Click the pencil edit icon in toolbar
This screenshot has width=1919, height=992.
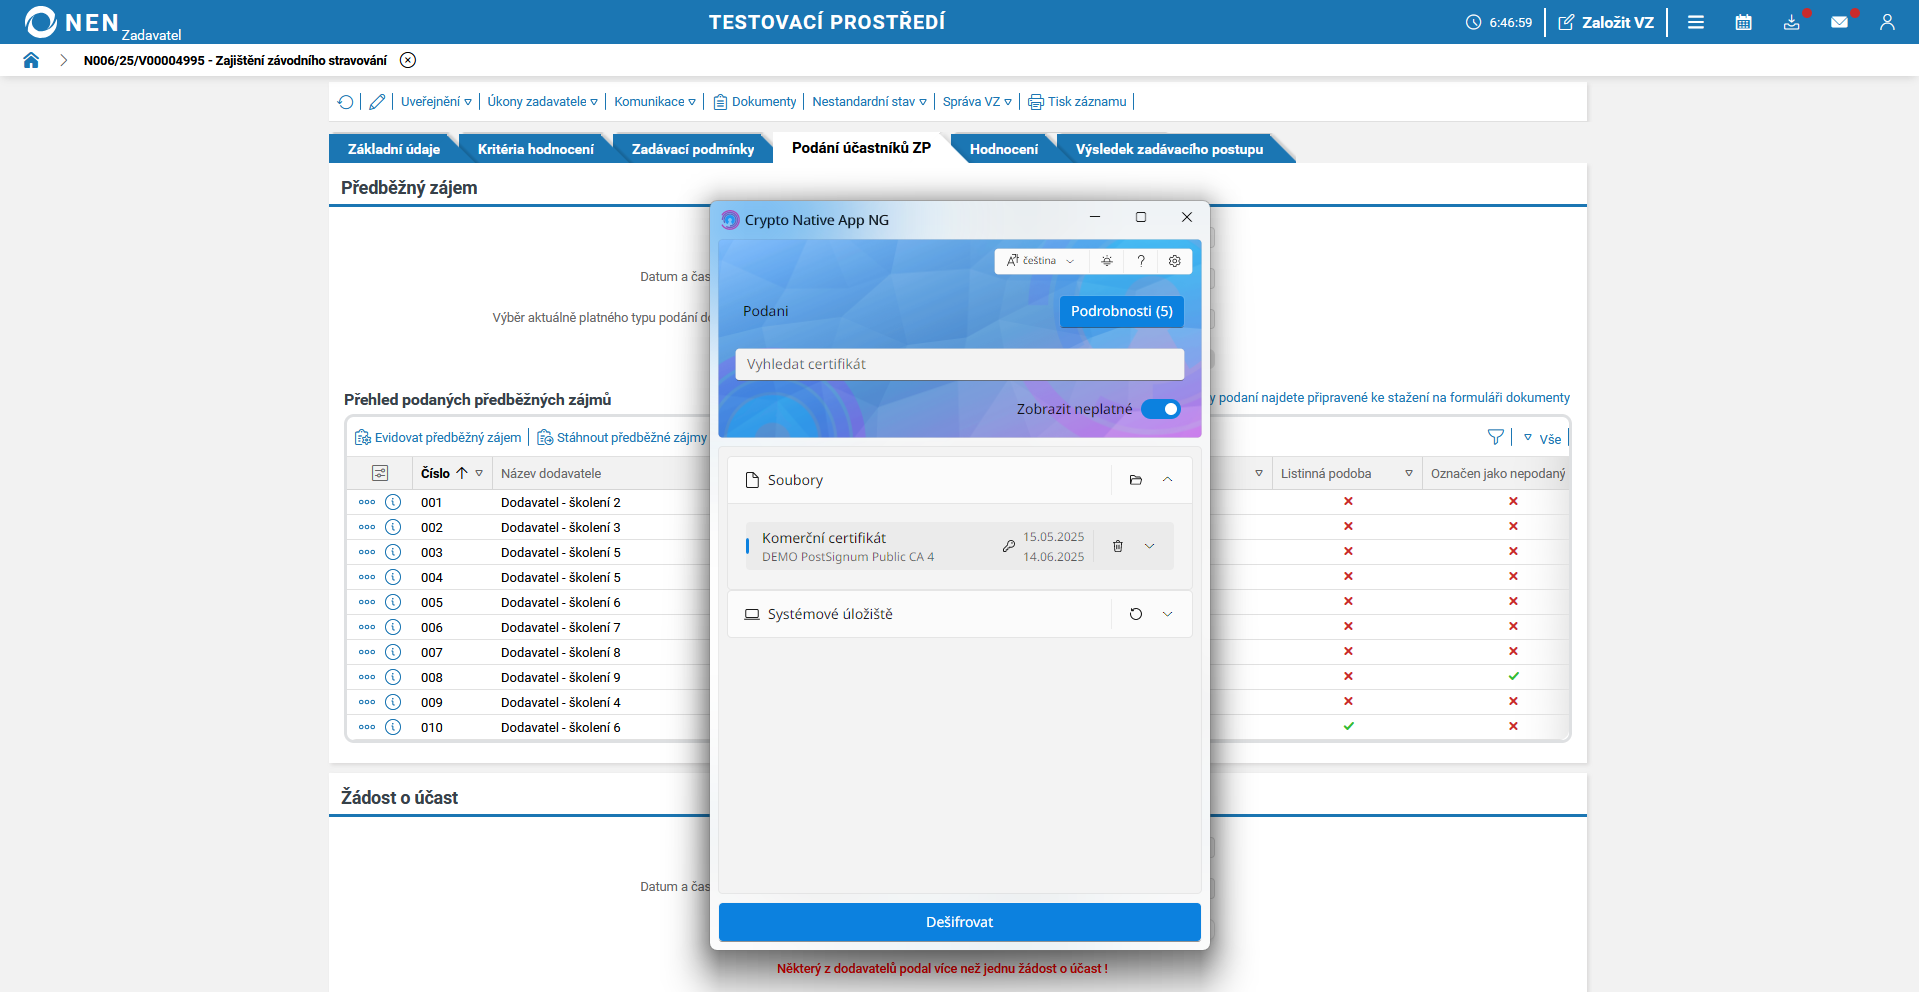(x=377, y=102)
